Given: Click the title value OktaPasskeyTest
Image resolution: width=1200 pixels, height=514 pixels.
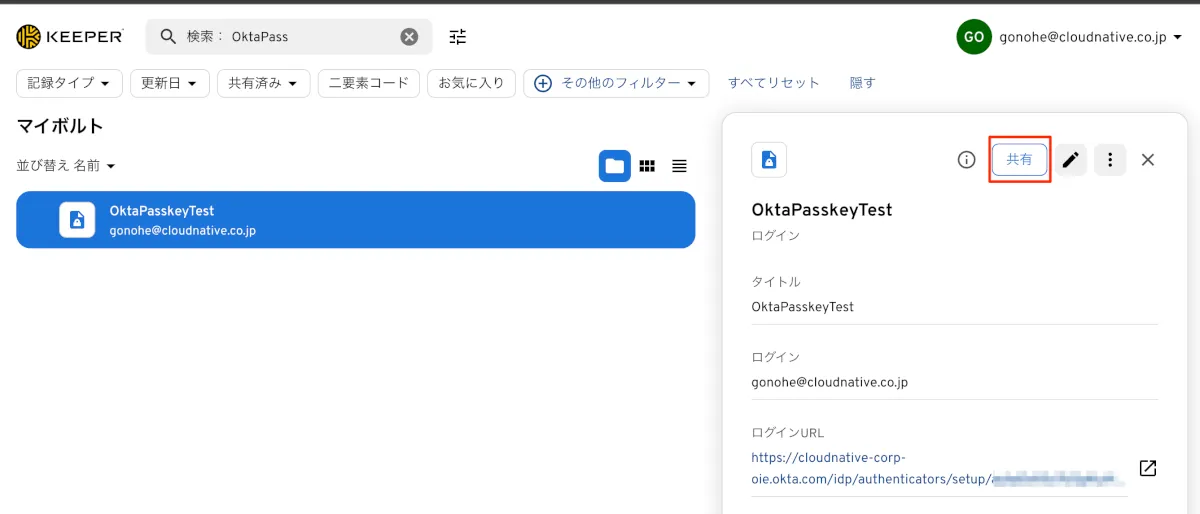Looking at the screenshot, I should 803,307.
